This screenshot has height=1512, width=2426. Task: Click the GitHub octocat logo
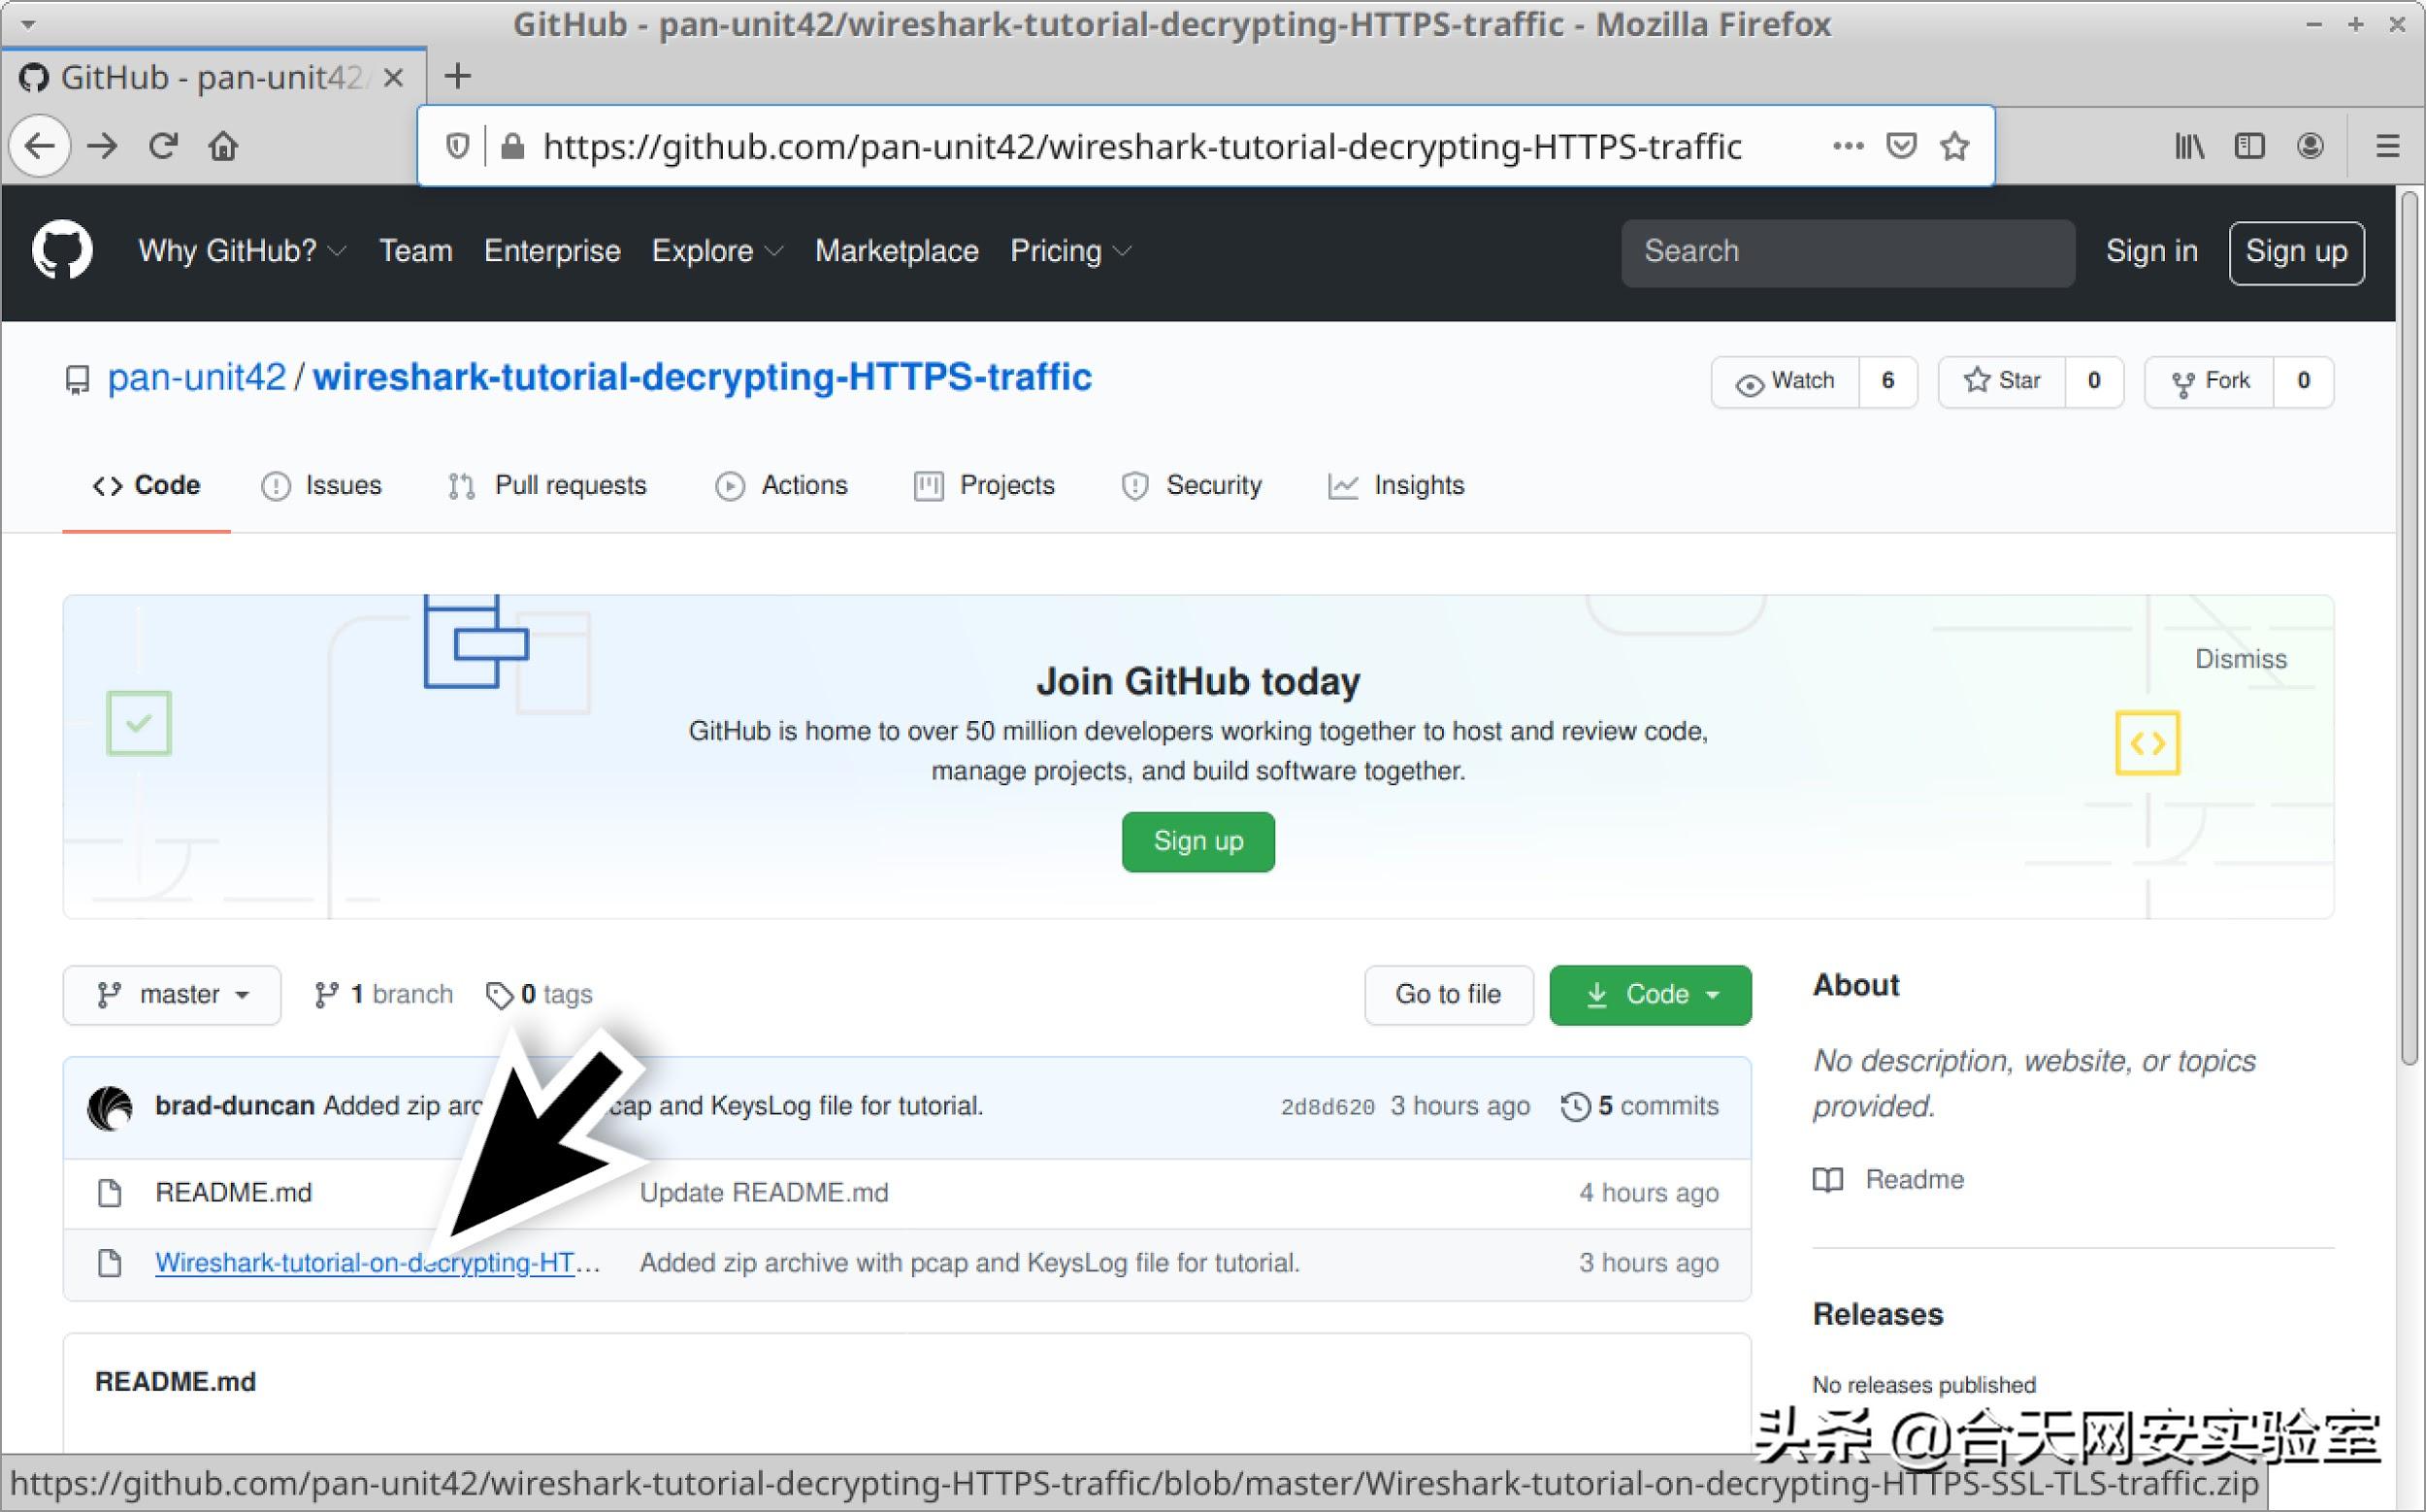[62, 250]
